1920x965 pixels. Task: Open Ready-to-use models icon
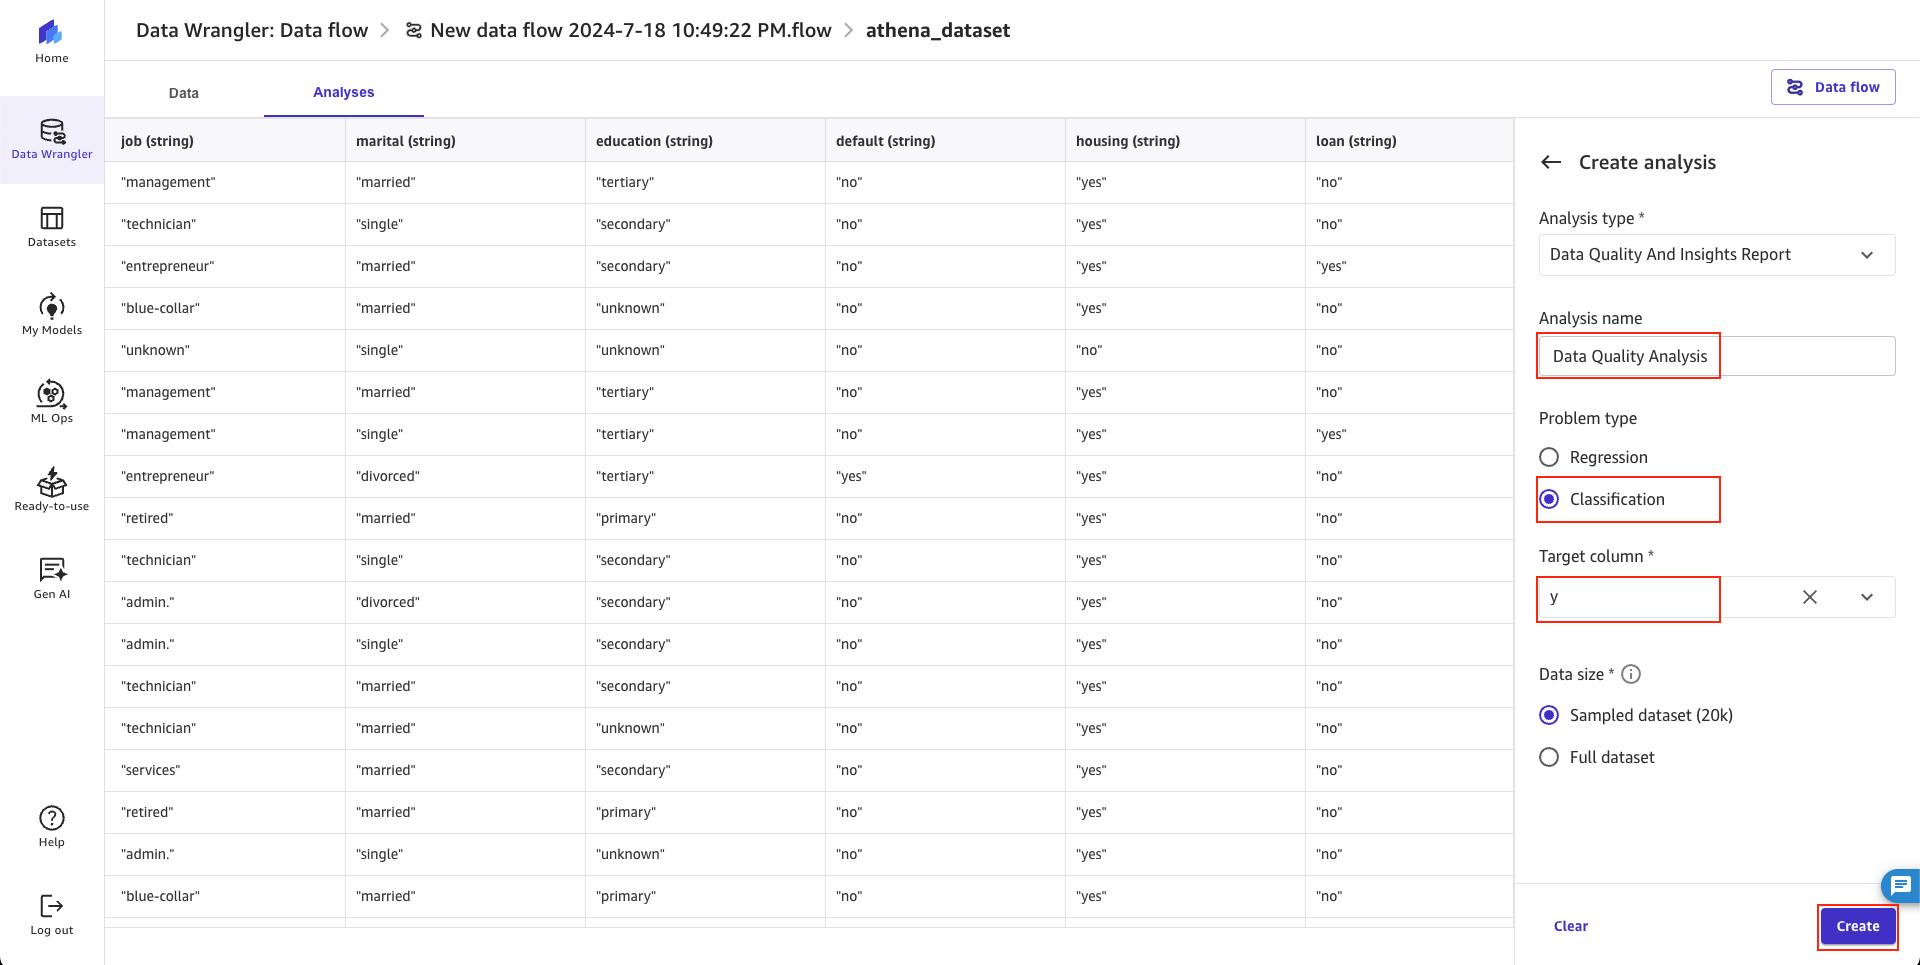51,482
